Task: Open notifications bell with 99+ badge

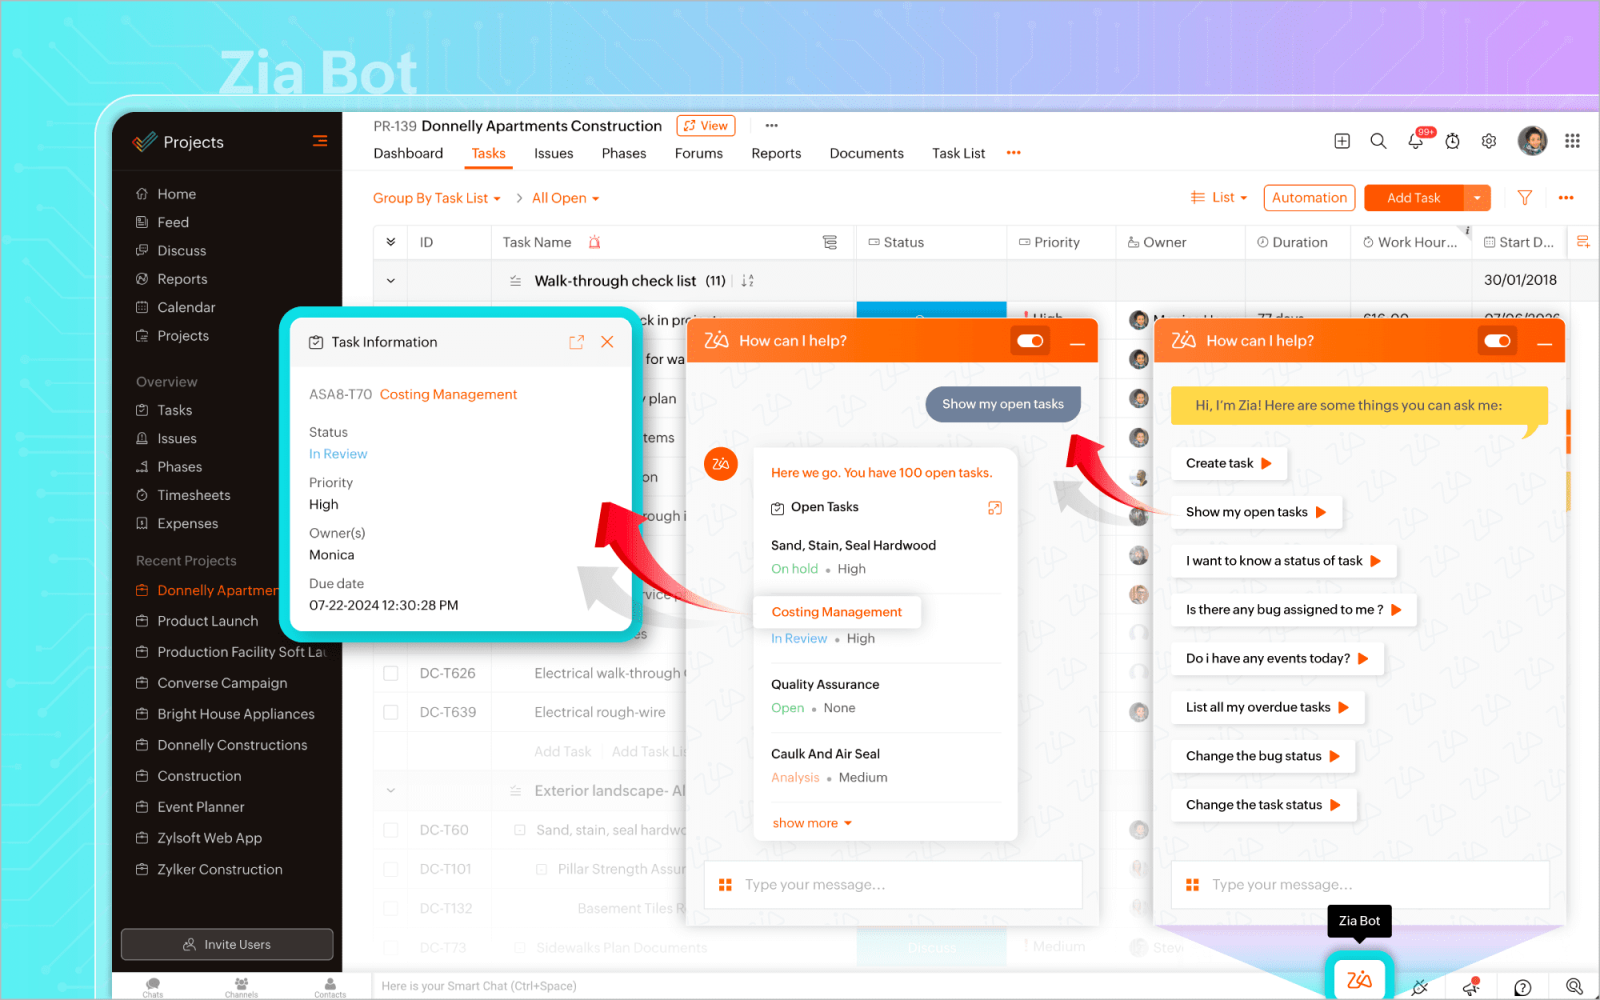Action: [1416, 141]
